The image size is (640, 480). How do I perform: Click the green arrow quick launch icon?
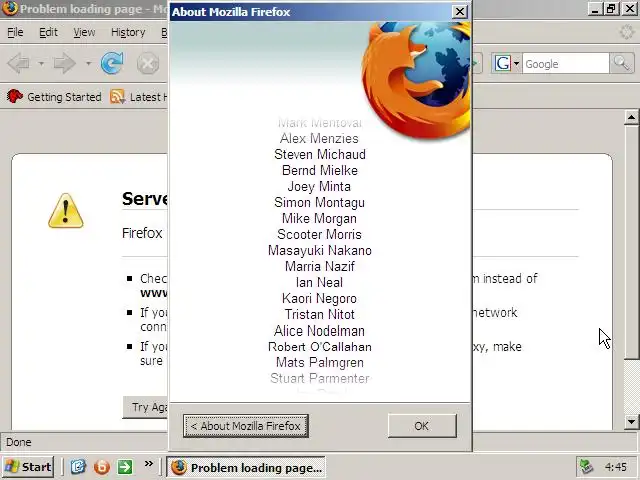pyautogui.click(x=125, y=467)
